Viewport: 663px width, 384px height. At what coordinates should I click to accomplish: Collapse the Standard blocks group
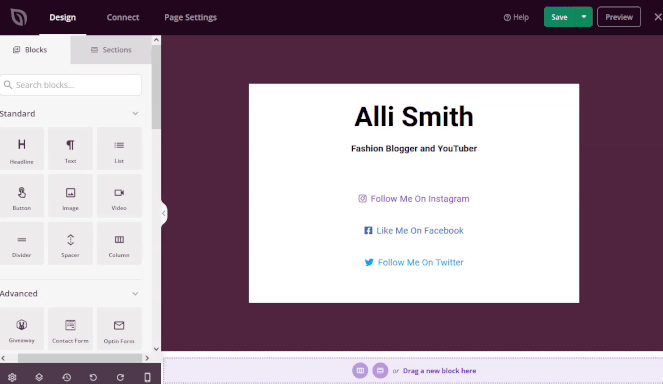coord(135,113)
